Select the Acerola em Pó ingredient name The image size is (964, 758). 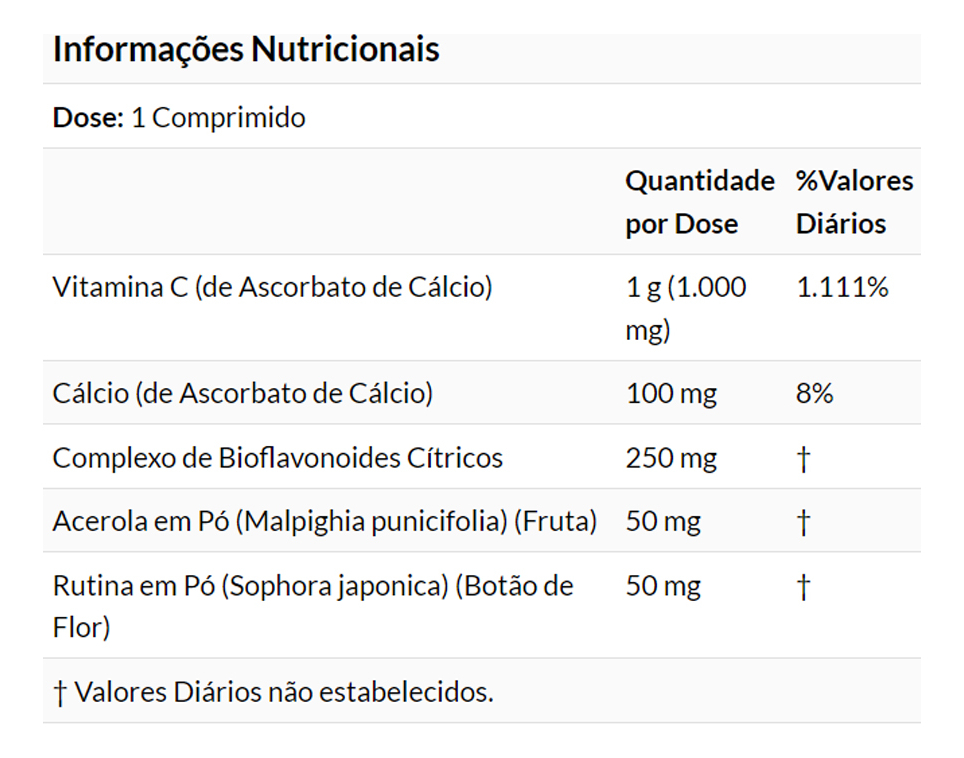(325, 521)
